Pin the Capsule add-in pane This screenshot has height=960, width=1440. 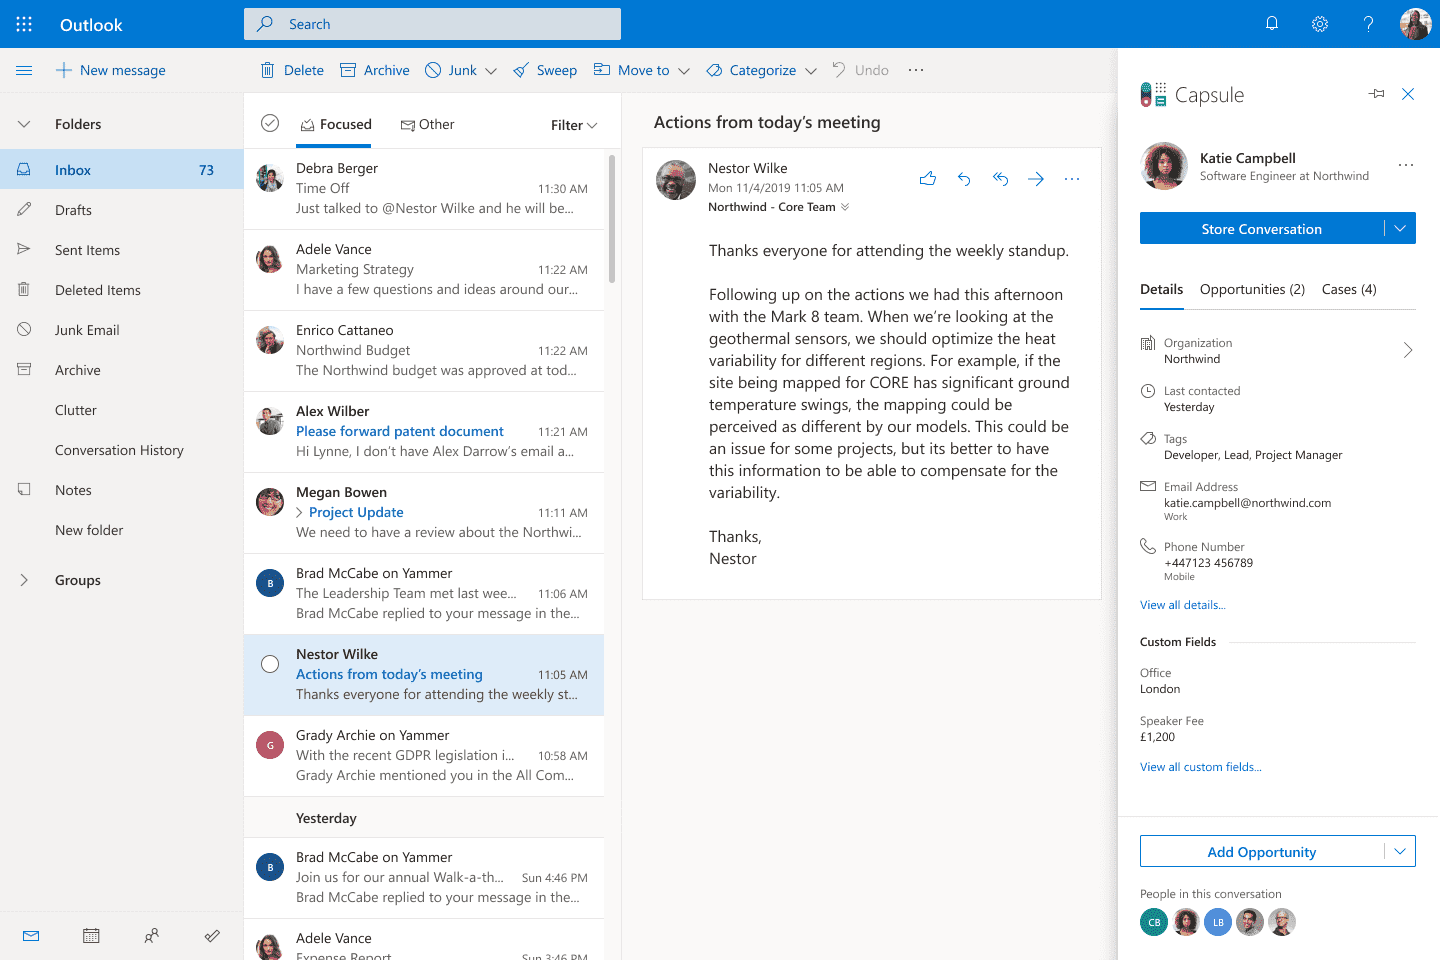pos(1376,93)
